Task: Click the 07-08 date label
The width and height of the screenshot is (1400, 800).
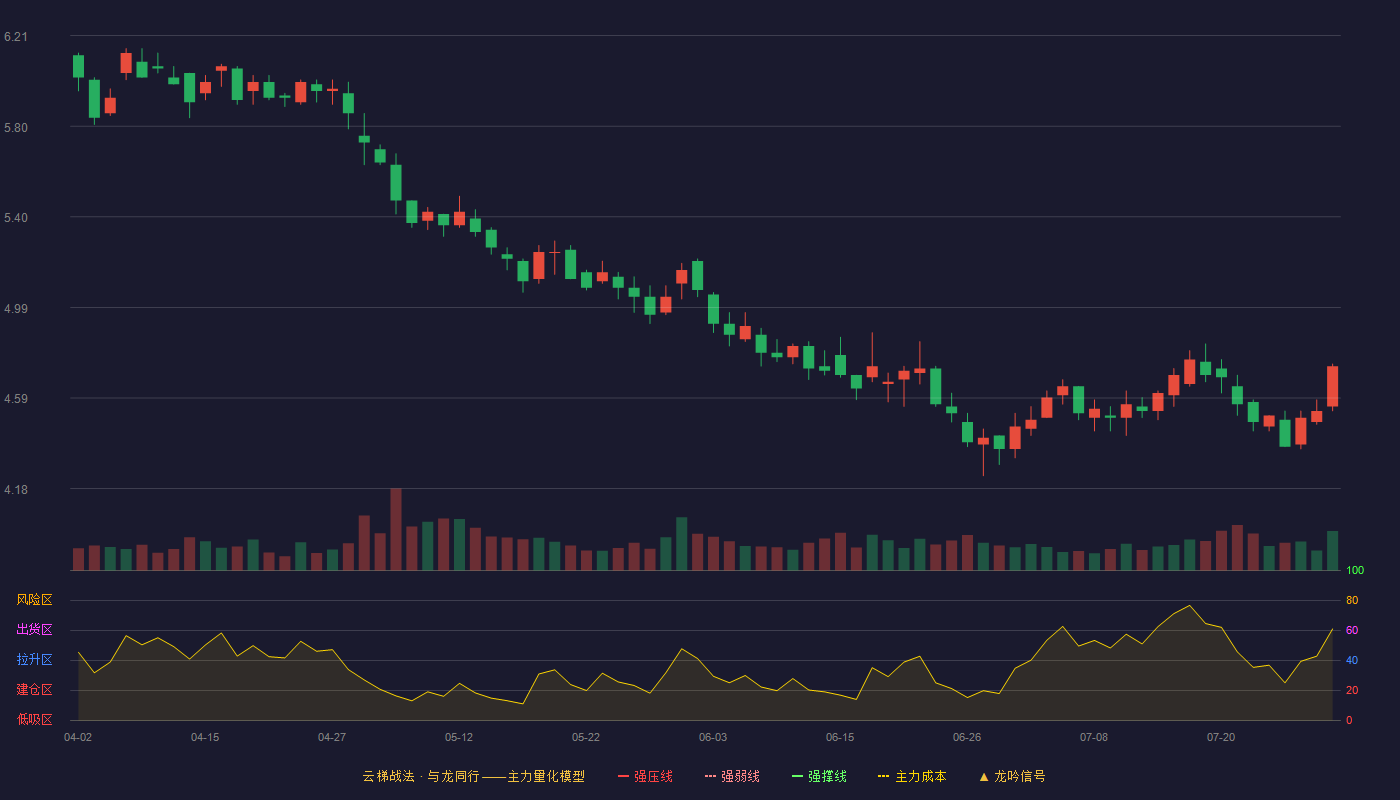Action: click(x=1094, y=737)
